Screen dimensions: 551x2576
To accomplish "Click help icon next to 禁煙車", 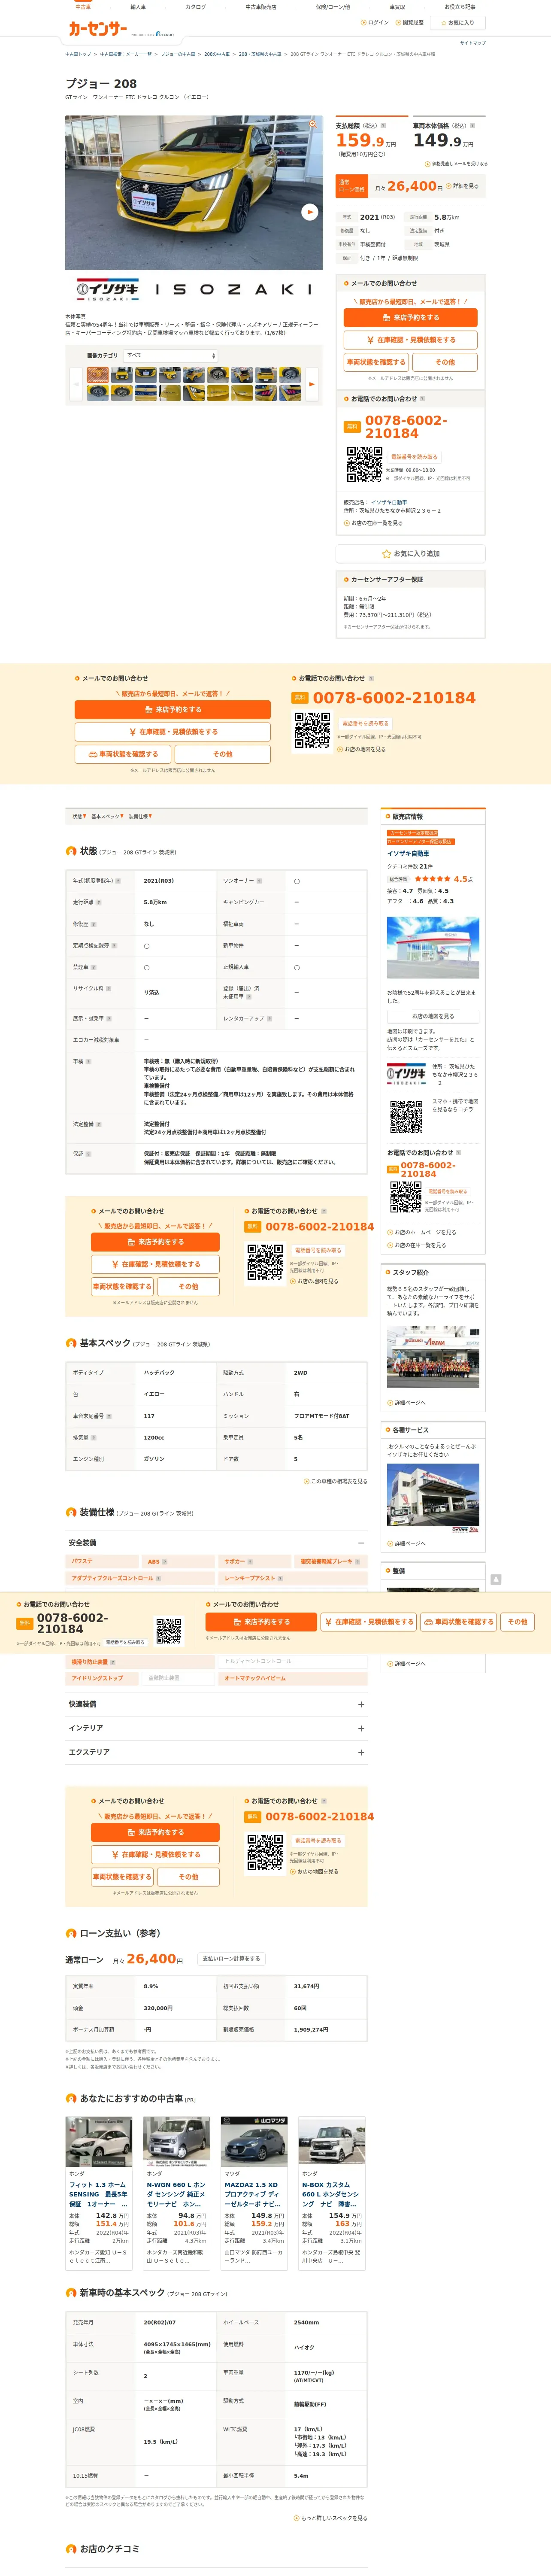I will coord(94,967).
